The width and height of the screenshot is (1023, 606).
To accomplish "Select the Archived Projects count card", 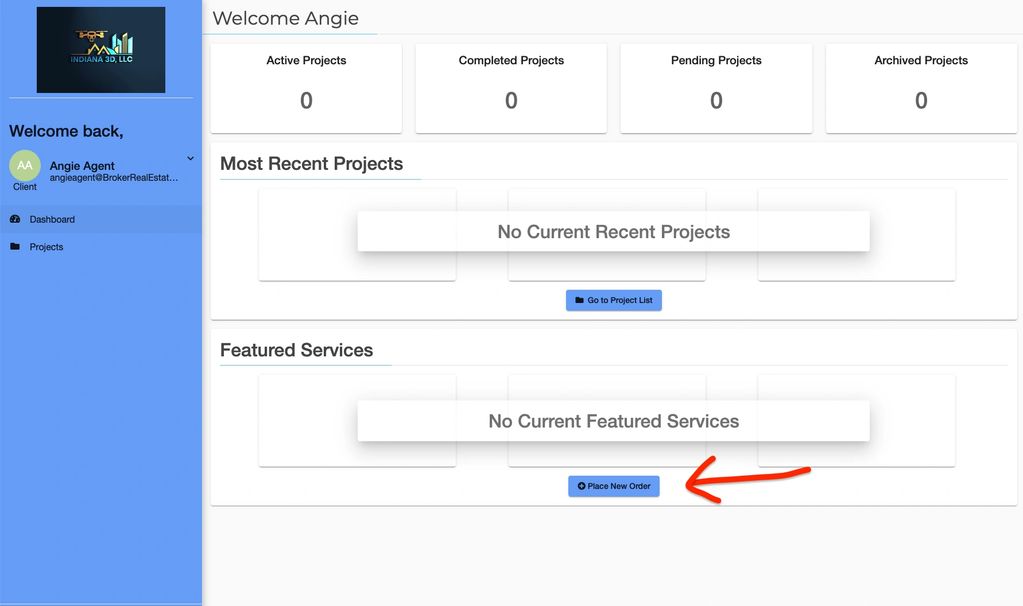I will click(921, 88).
